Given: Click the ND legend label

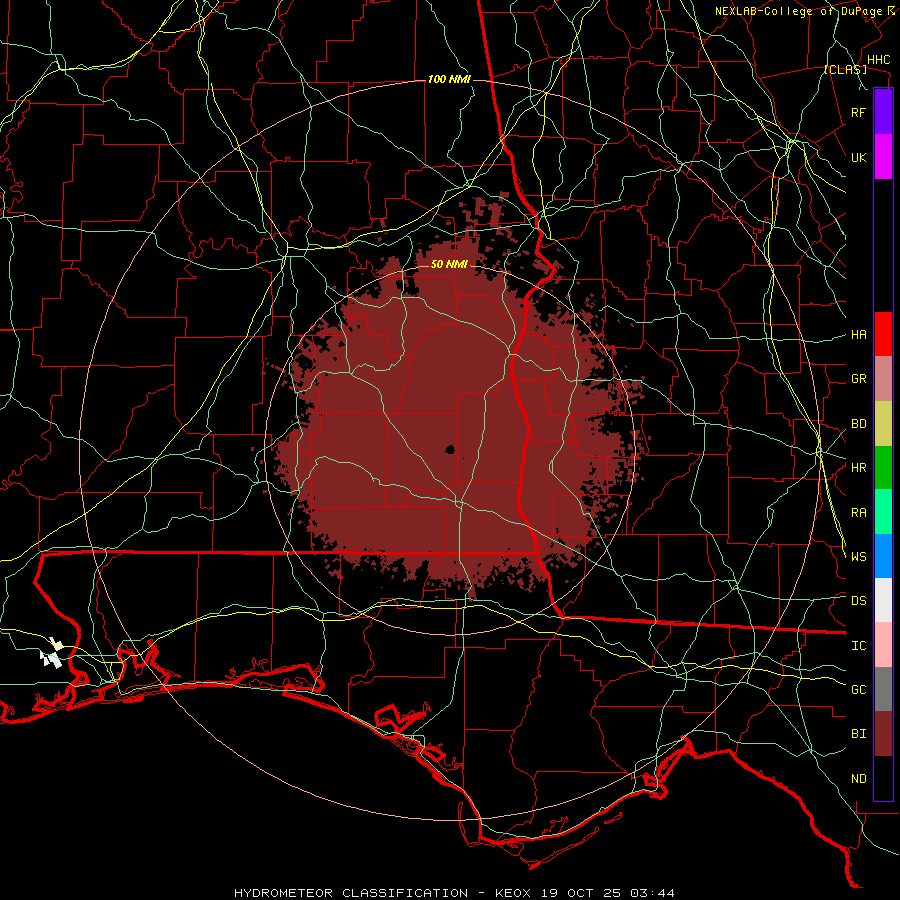Looking at the screenshot, I should click(x=858, y=779).
